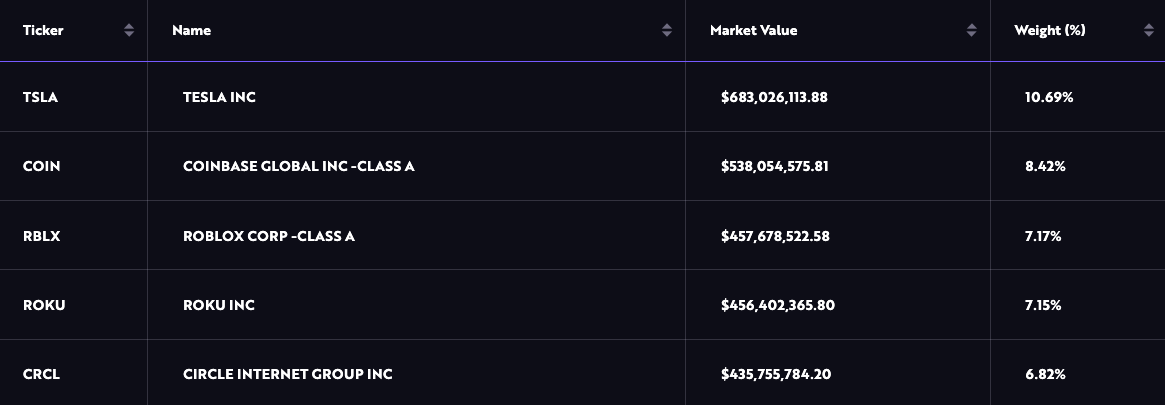Click Tesla market value $683,026,113.88
The width and height of the screenshot is (1165, 405).
[774, 98]
